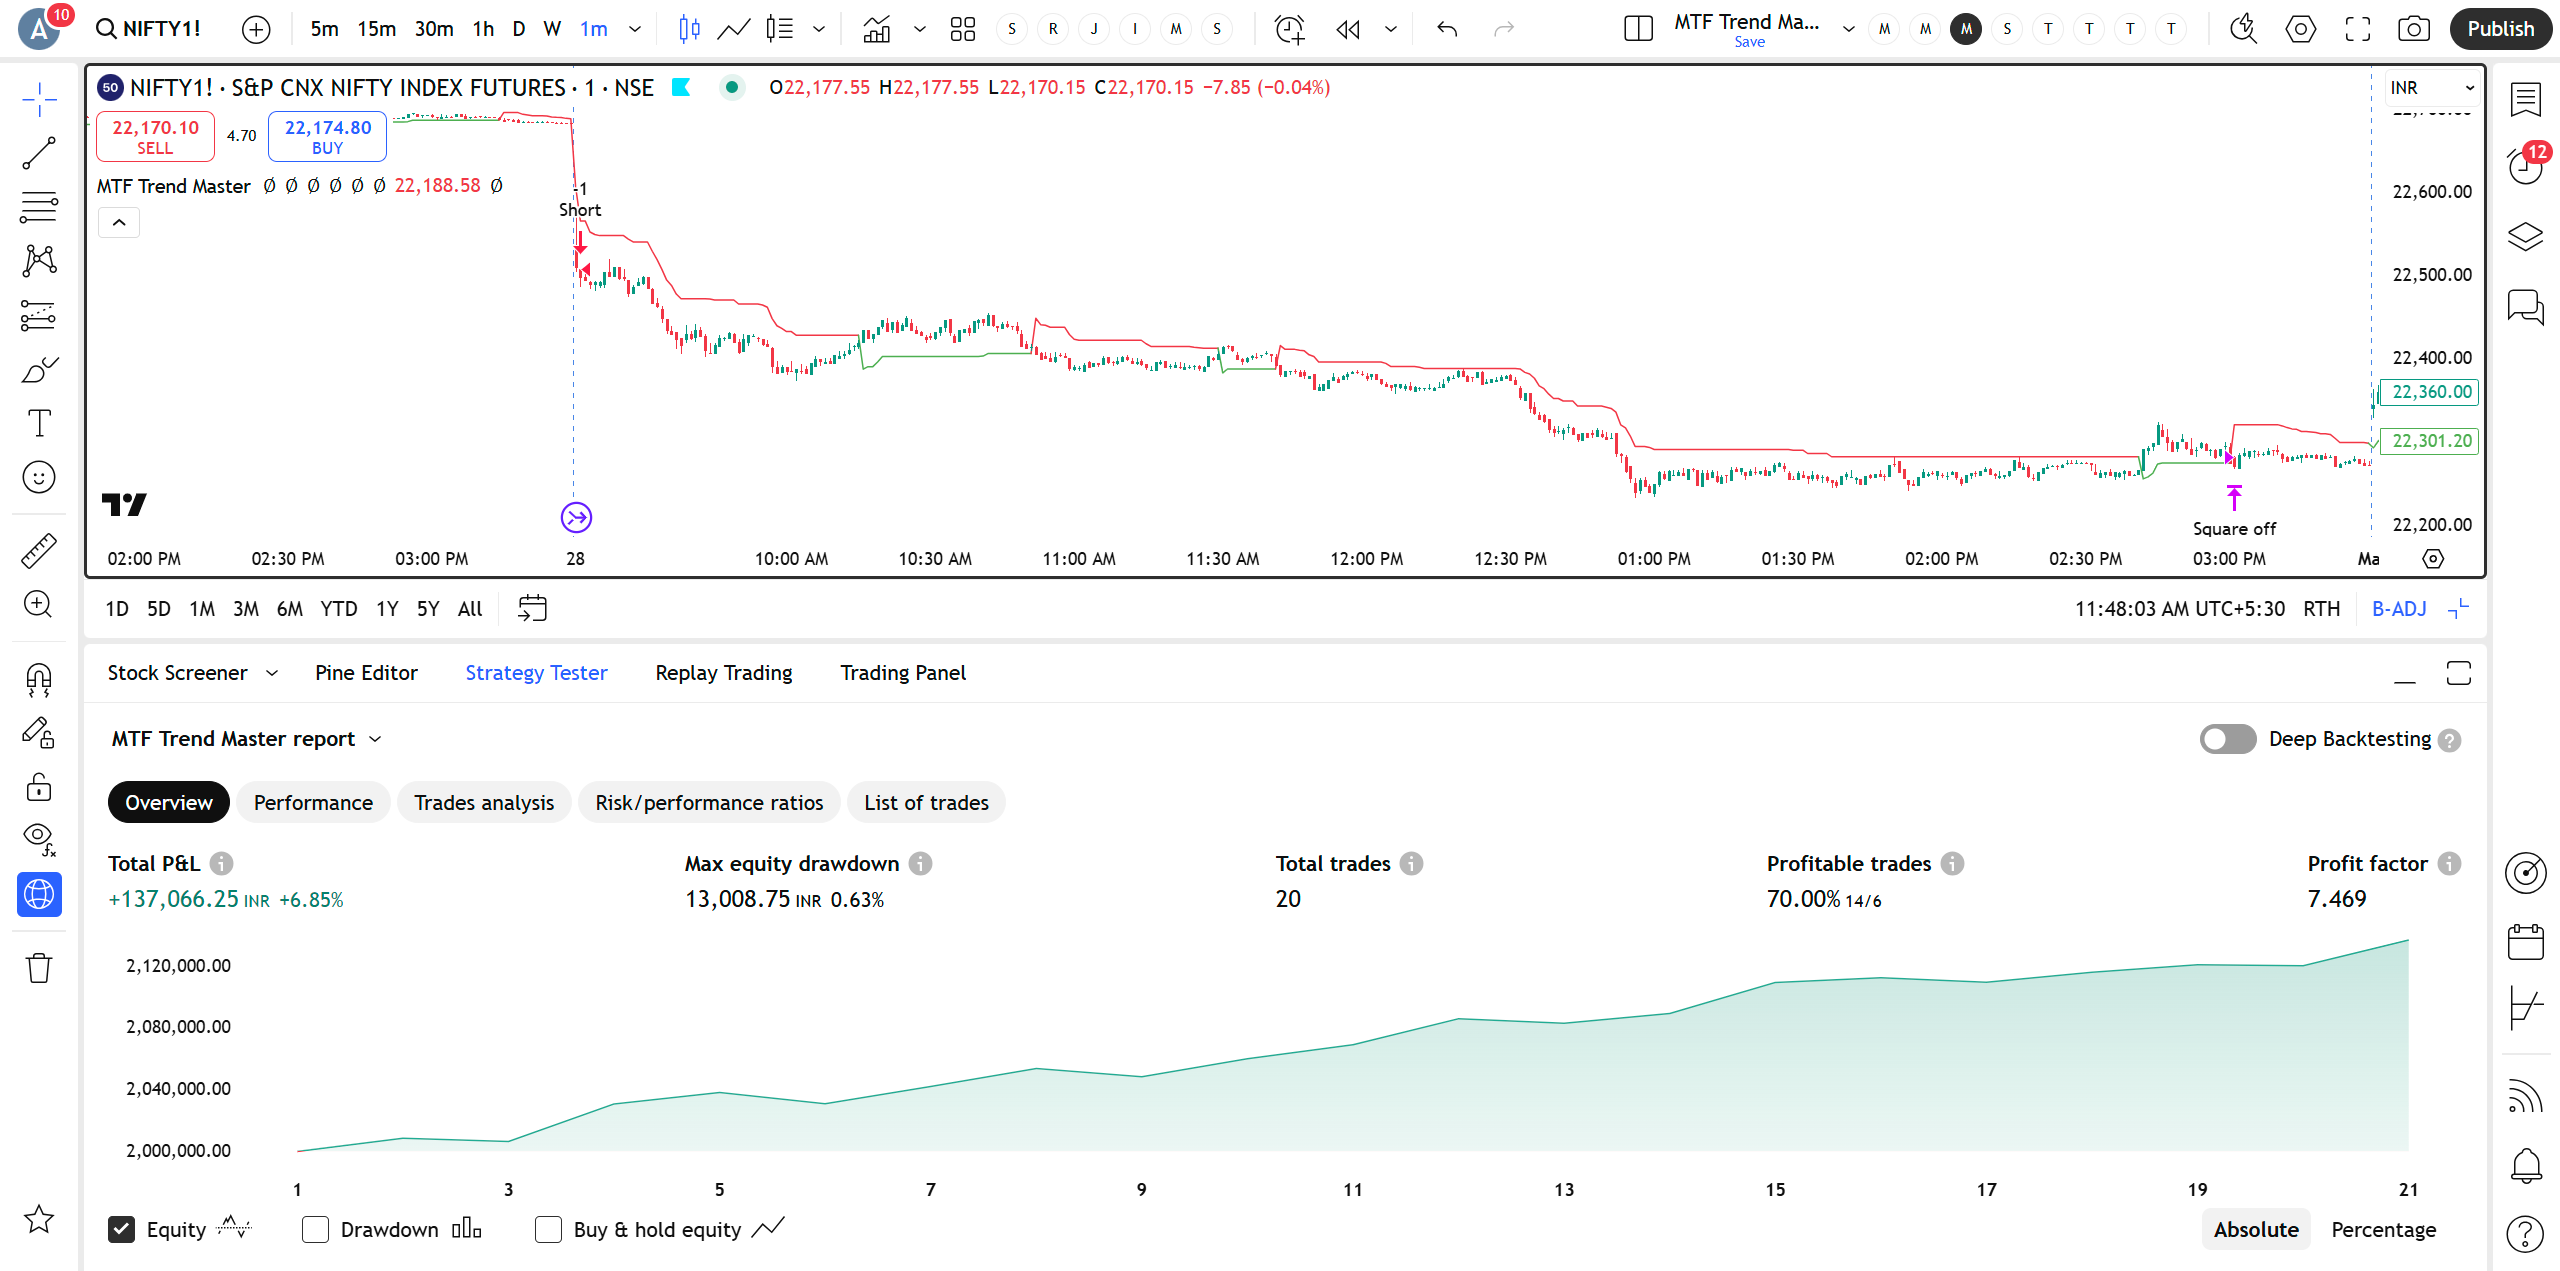Select the patterns drawing tool

click(39, 261)
